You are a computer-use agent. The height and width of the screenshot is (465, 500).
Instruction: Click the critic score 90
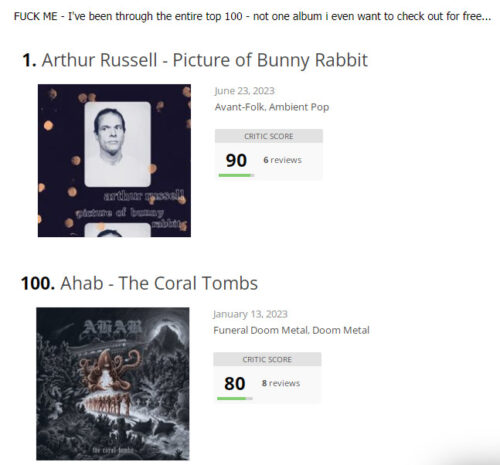(x=236, y=160)
